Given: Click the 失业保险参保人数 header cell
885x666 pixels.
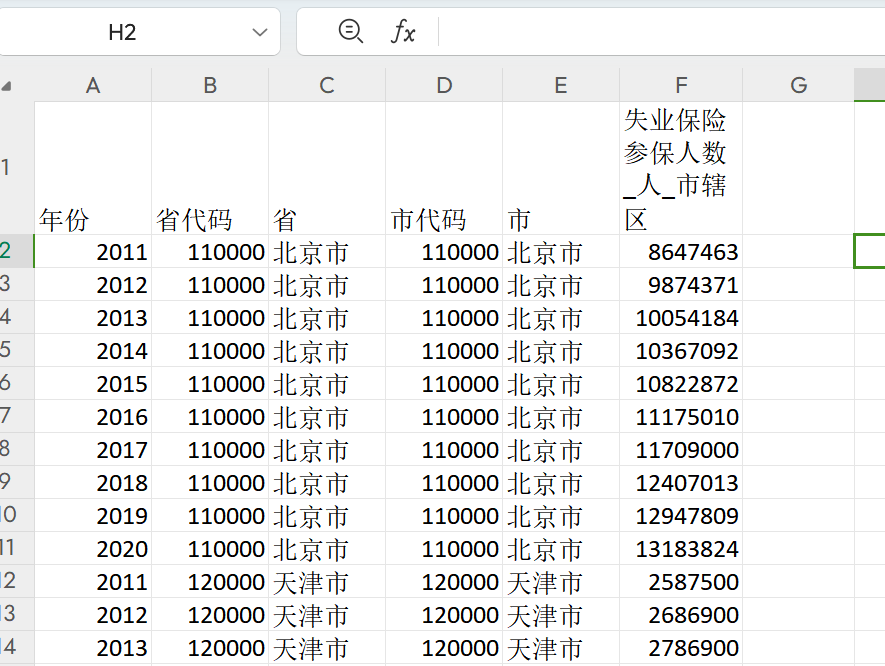Looking at the screenshot, I should [x=681, y=168].
